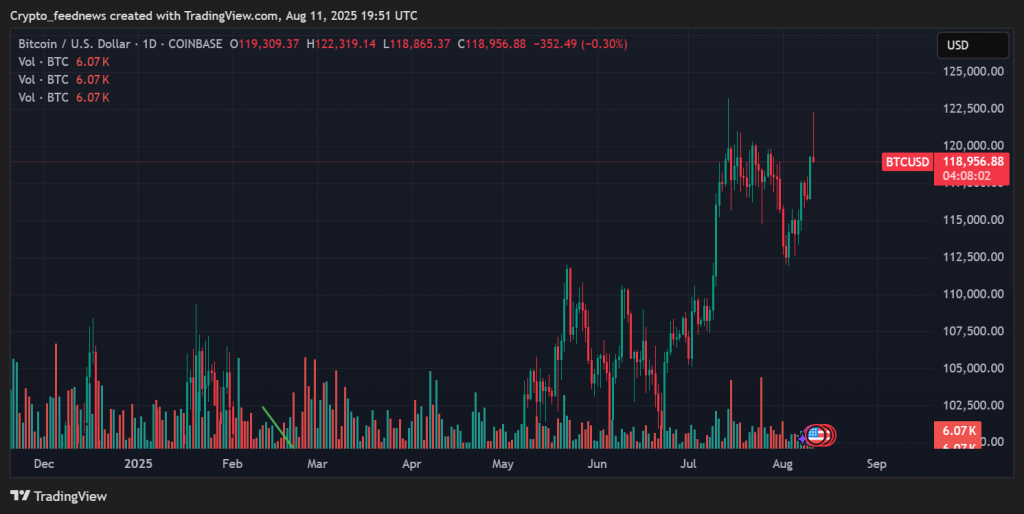Click the Jul label on time axis
Viewport: 1024px width, 514px height.
[x=689, y=464]
